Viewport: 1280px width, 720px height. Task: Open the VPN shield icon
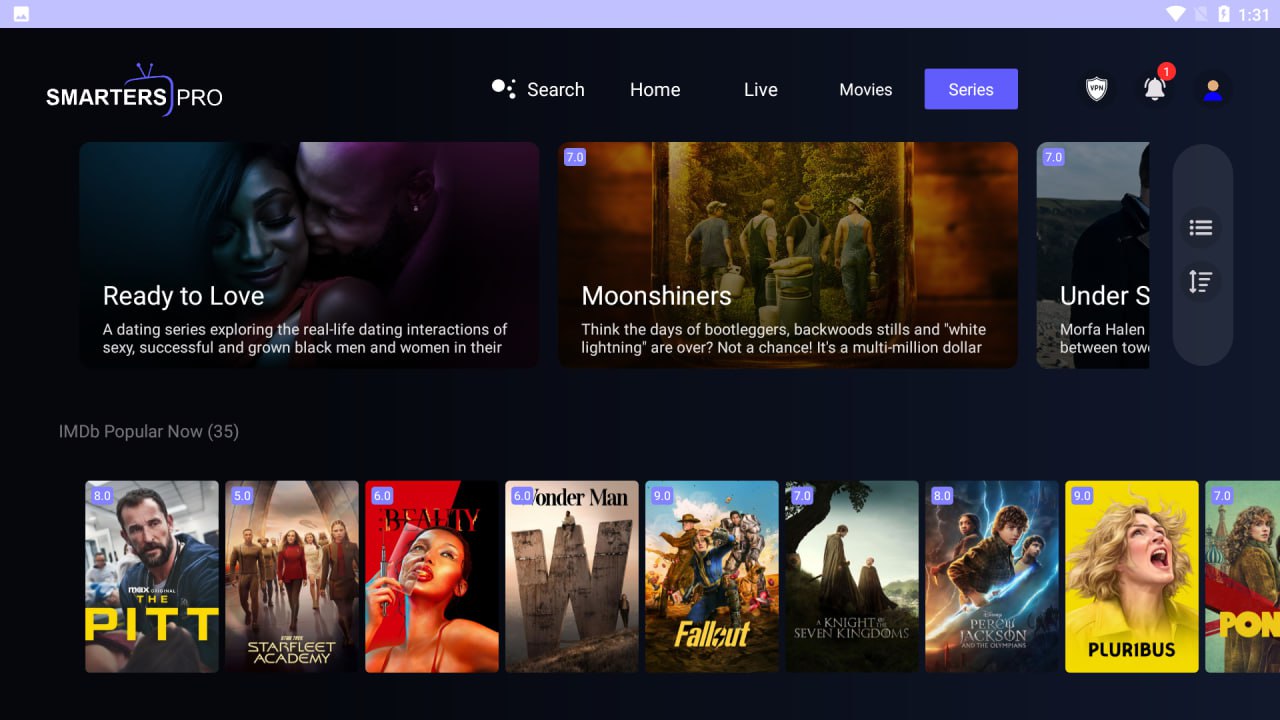click(x=1097, y=89)
